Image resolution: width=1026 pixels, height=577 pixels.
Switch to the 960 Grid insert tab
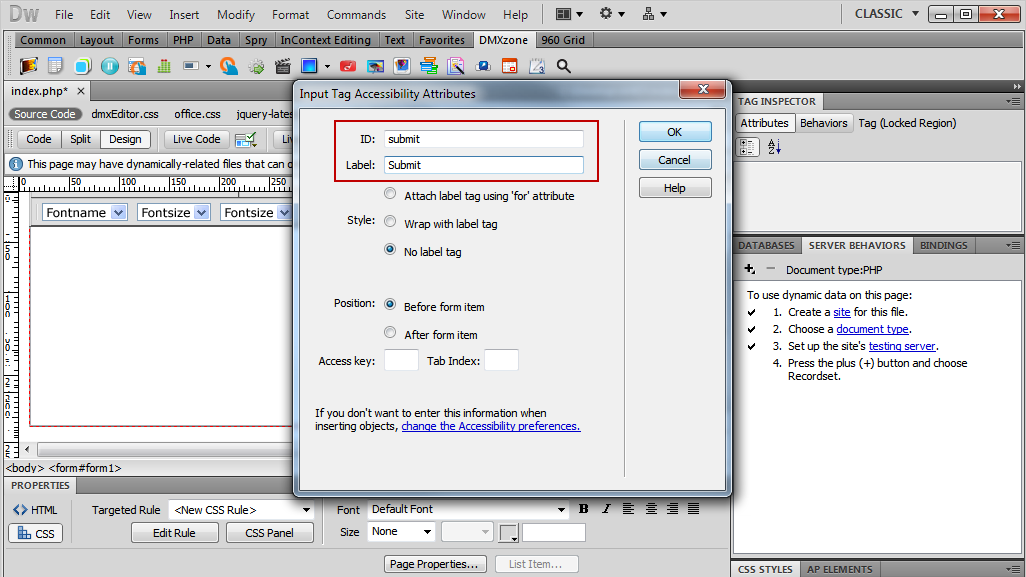click(563, 40)
